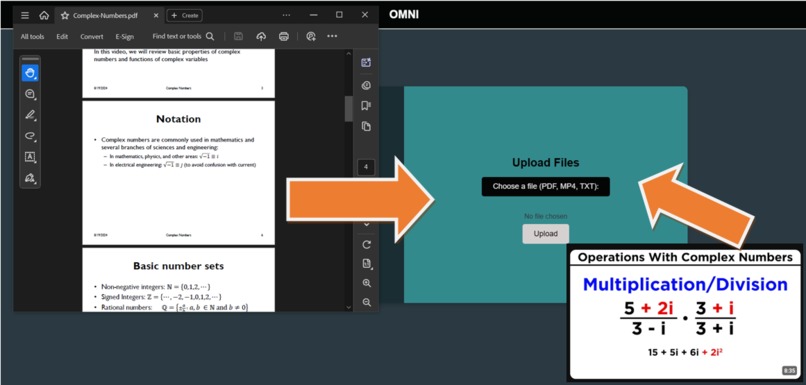Select the highlight pen tool
The height and width of the screenshot is (385, 806).
tap(30, 115)
